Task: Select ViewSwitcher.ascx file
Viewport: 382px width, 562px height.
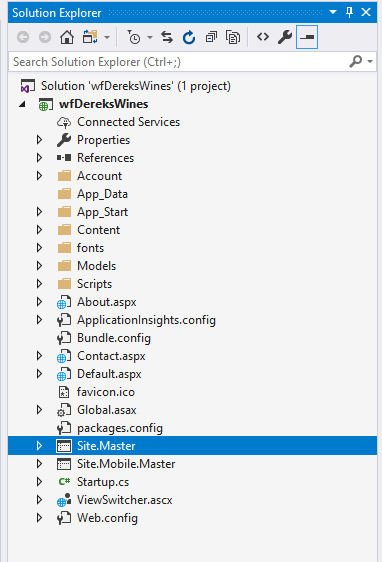Action: pyautogui.click(x=124, y=500)
